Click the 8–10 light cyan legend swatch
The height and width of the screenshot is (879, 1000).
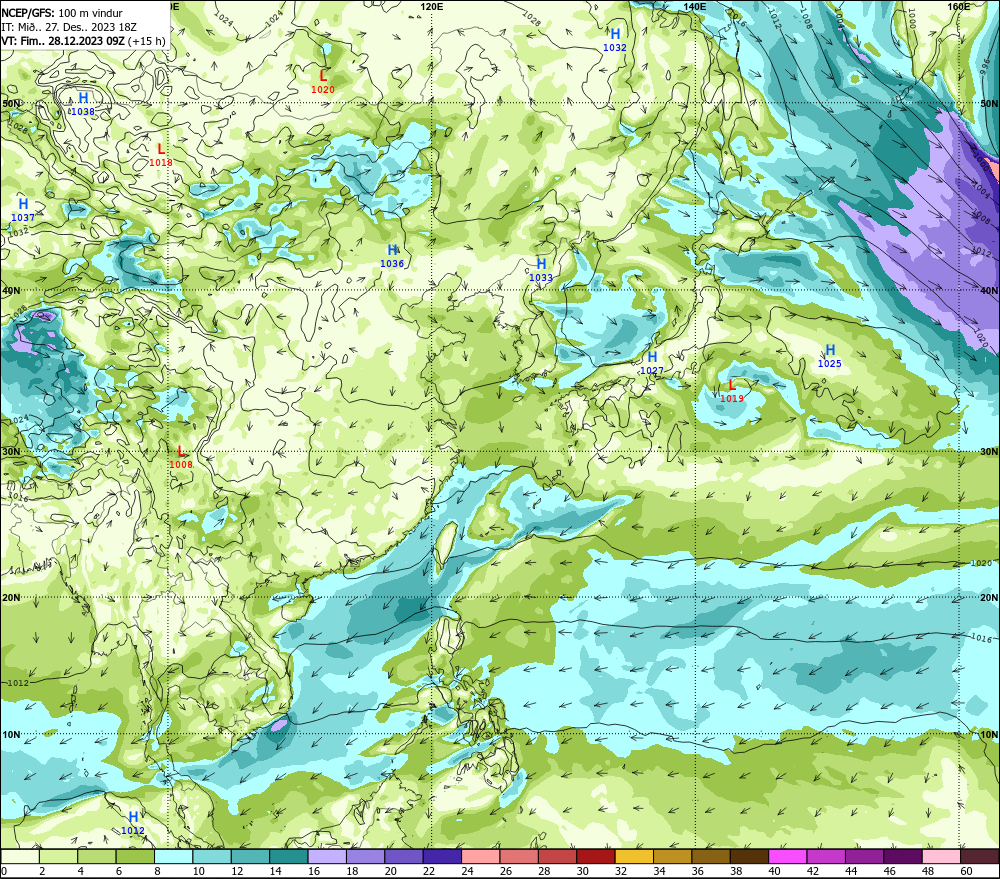(x=173, y=856)
